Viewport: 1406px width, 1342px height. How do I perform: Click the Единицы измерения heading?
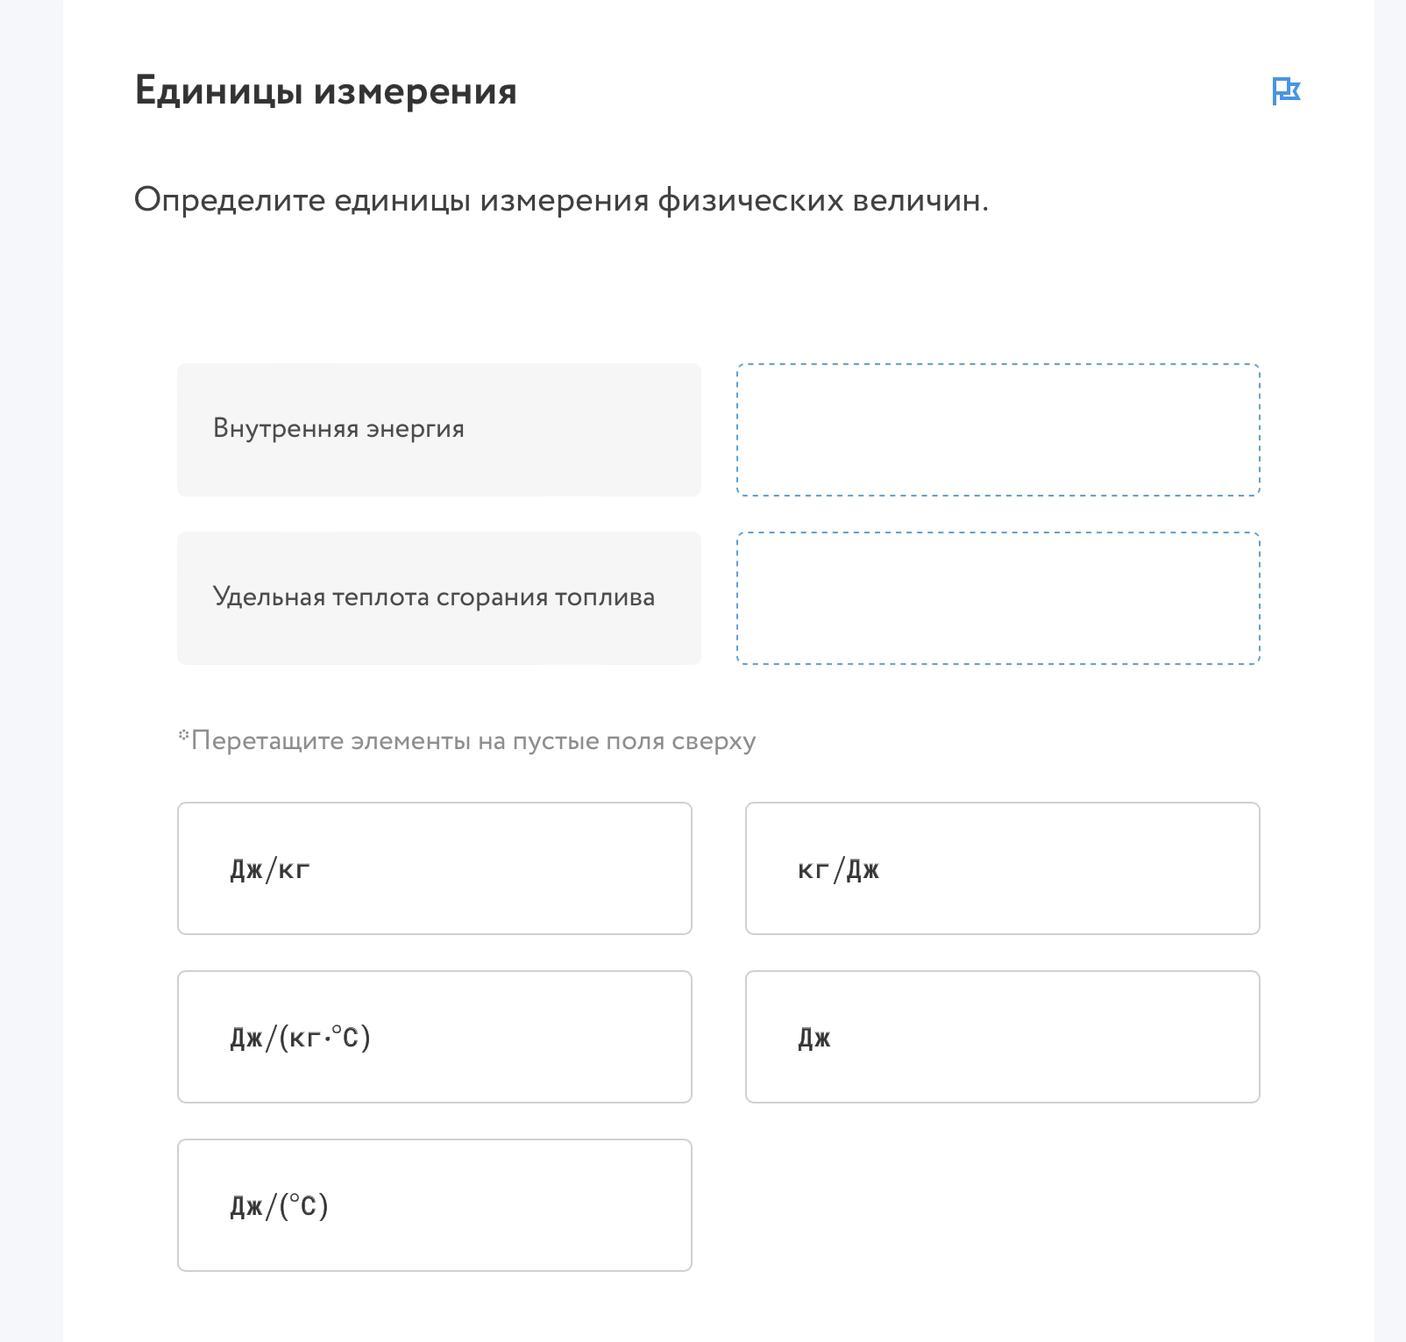pos(326,91)
